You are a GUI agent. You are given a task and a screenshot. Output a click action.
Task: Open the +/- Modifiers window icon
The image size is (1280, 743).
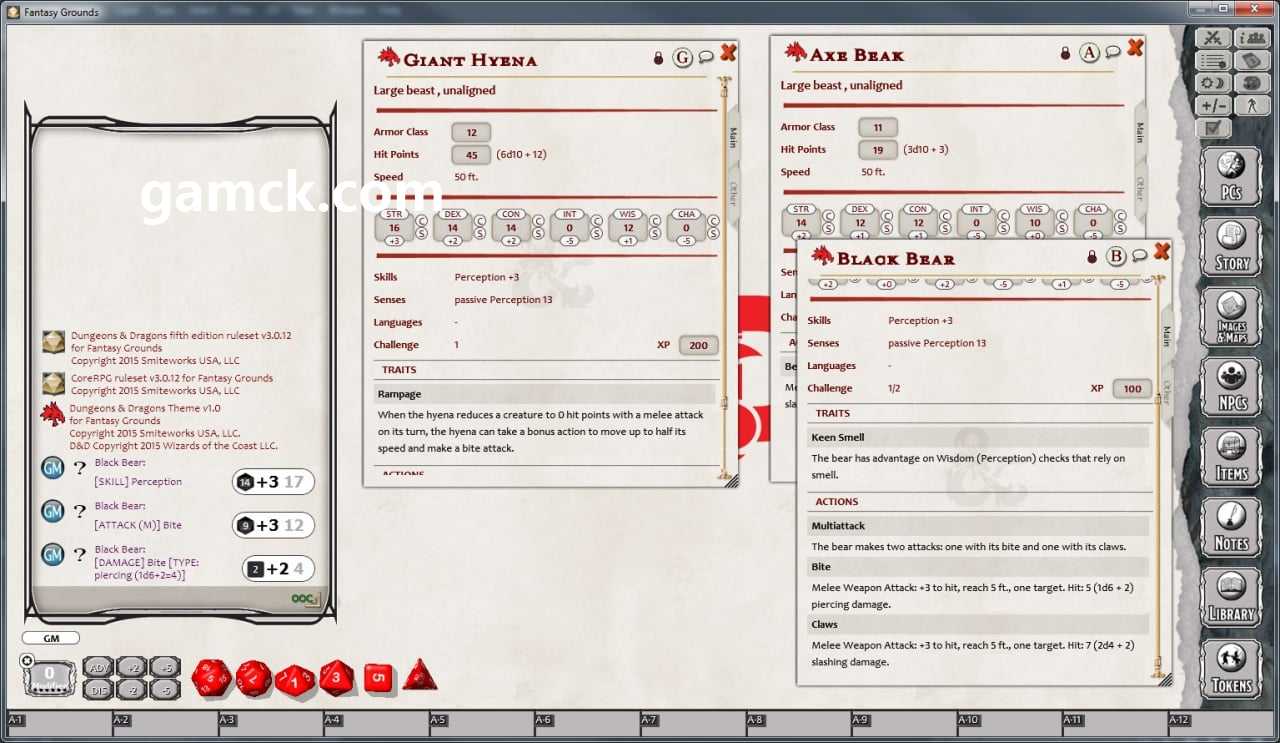(1213, 105)
